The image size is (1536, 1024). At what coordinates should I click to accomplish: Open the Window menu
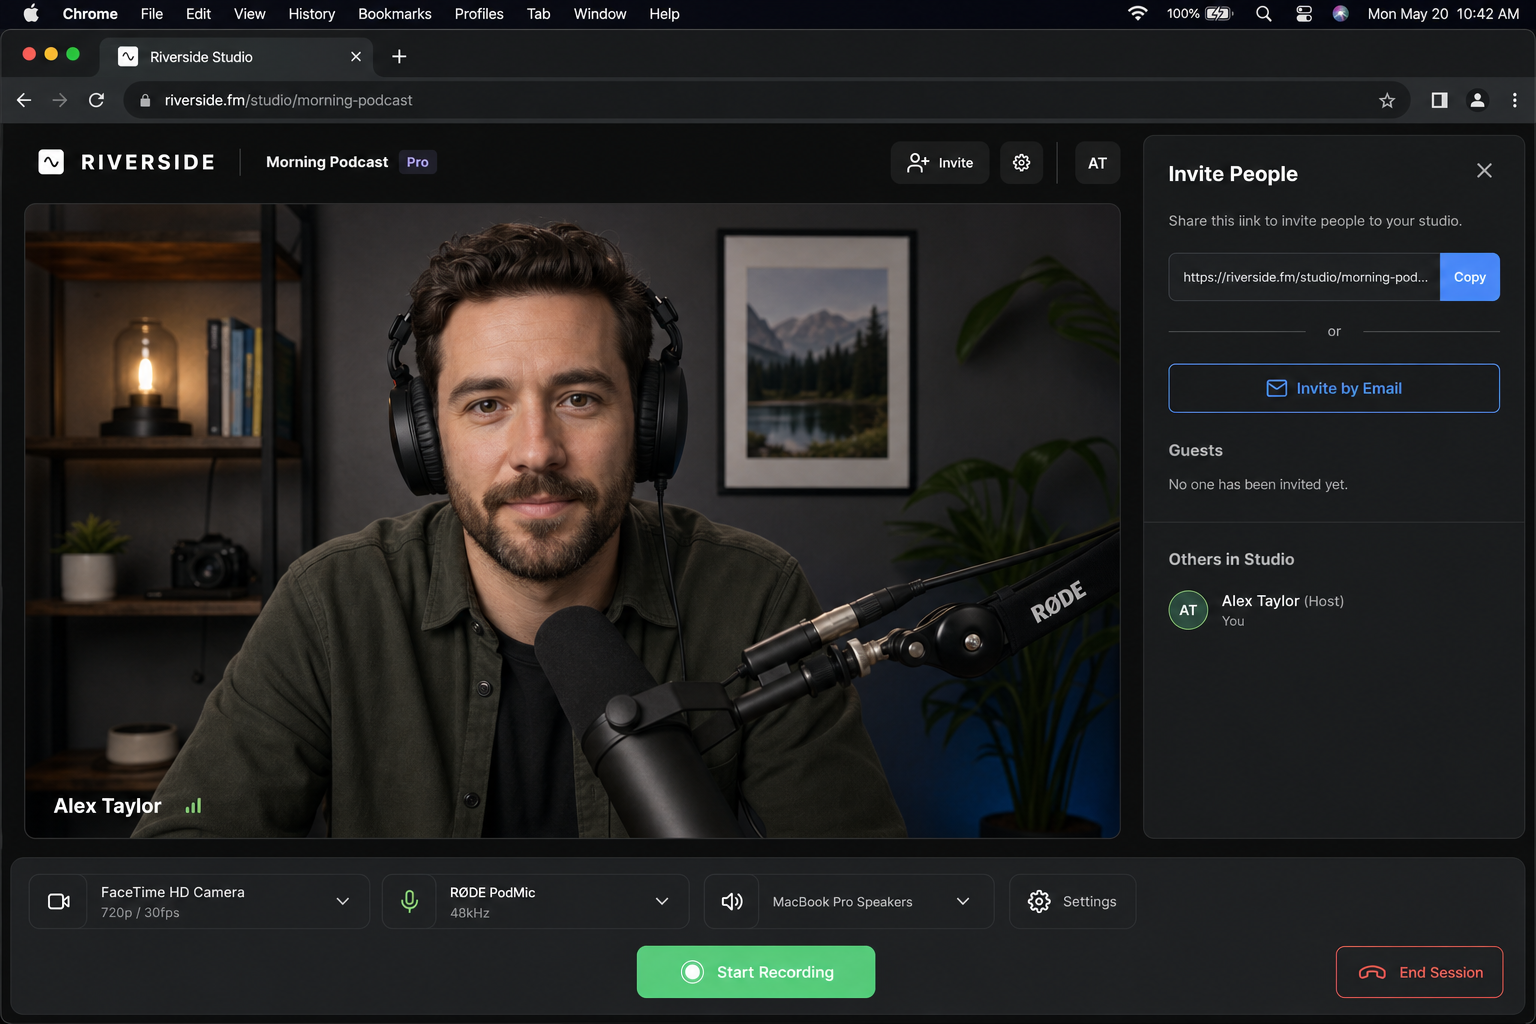coord(600,14)
